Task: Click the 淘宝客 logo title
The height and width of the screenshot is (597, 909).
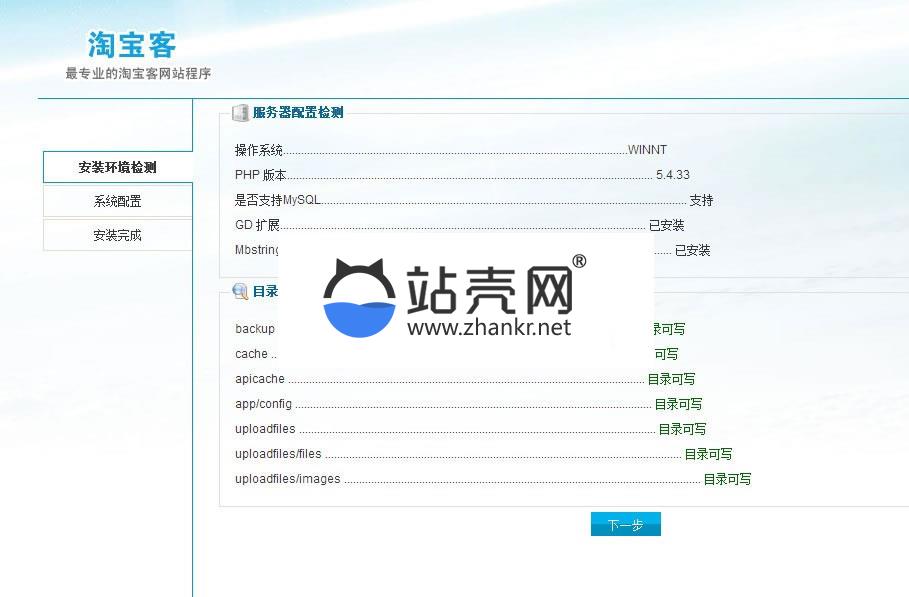Action: click(x=132, y=45)
